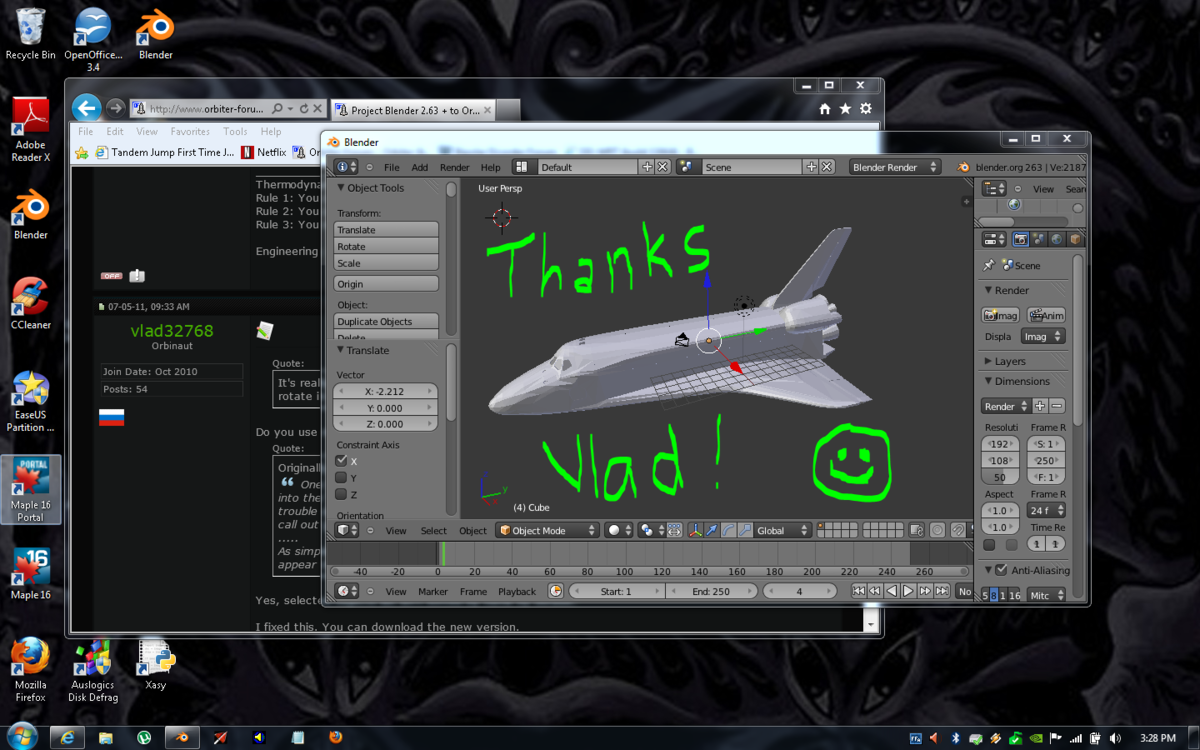
Task: Click the Scale tool button
Action: (x=386, y=263)
